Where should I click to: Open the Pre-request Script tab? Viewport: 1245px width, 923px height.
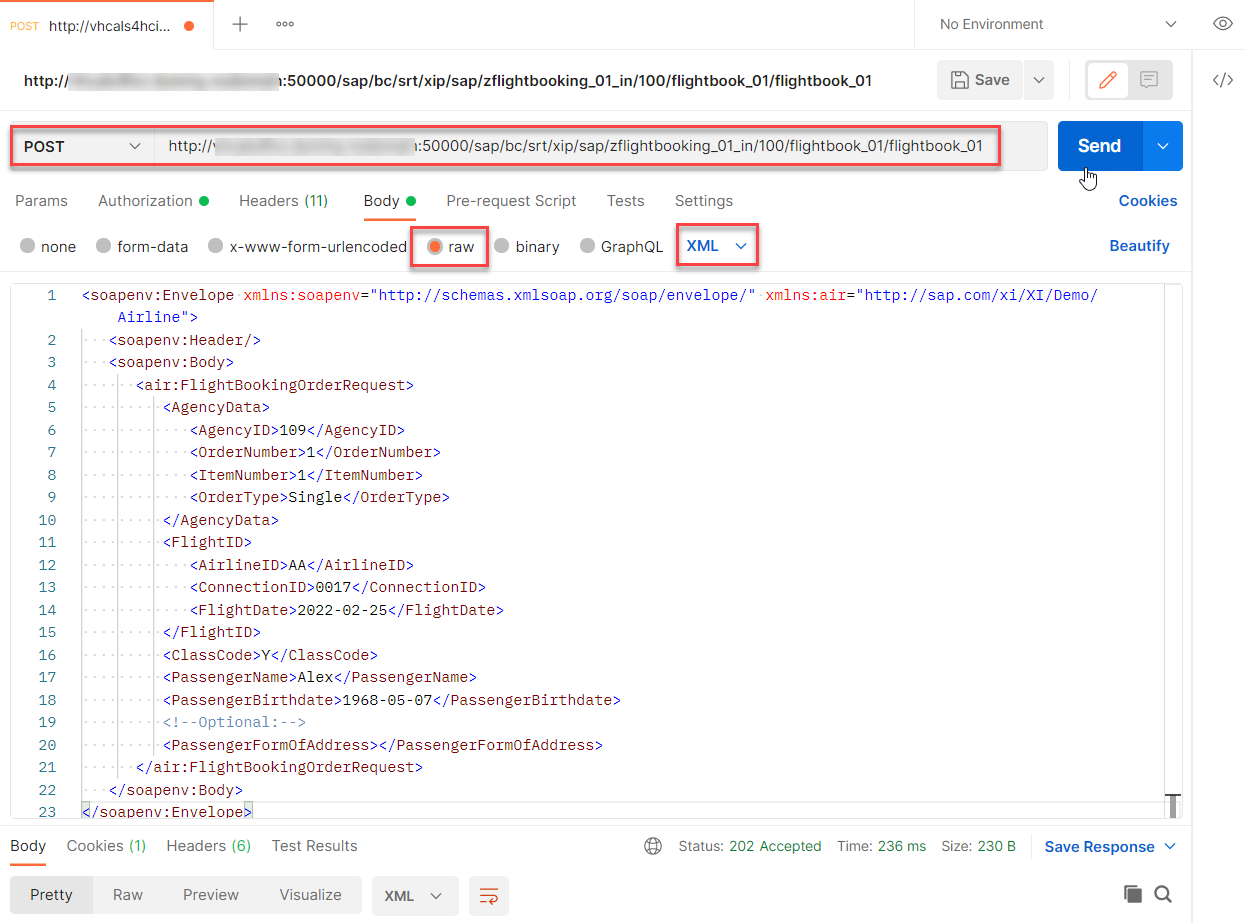click(x=511, y=200)
